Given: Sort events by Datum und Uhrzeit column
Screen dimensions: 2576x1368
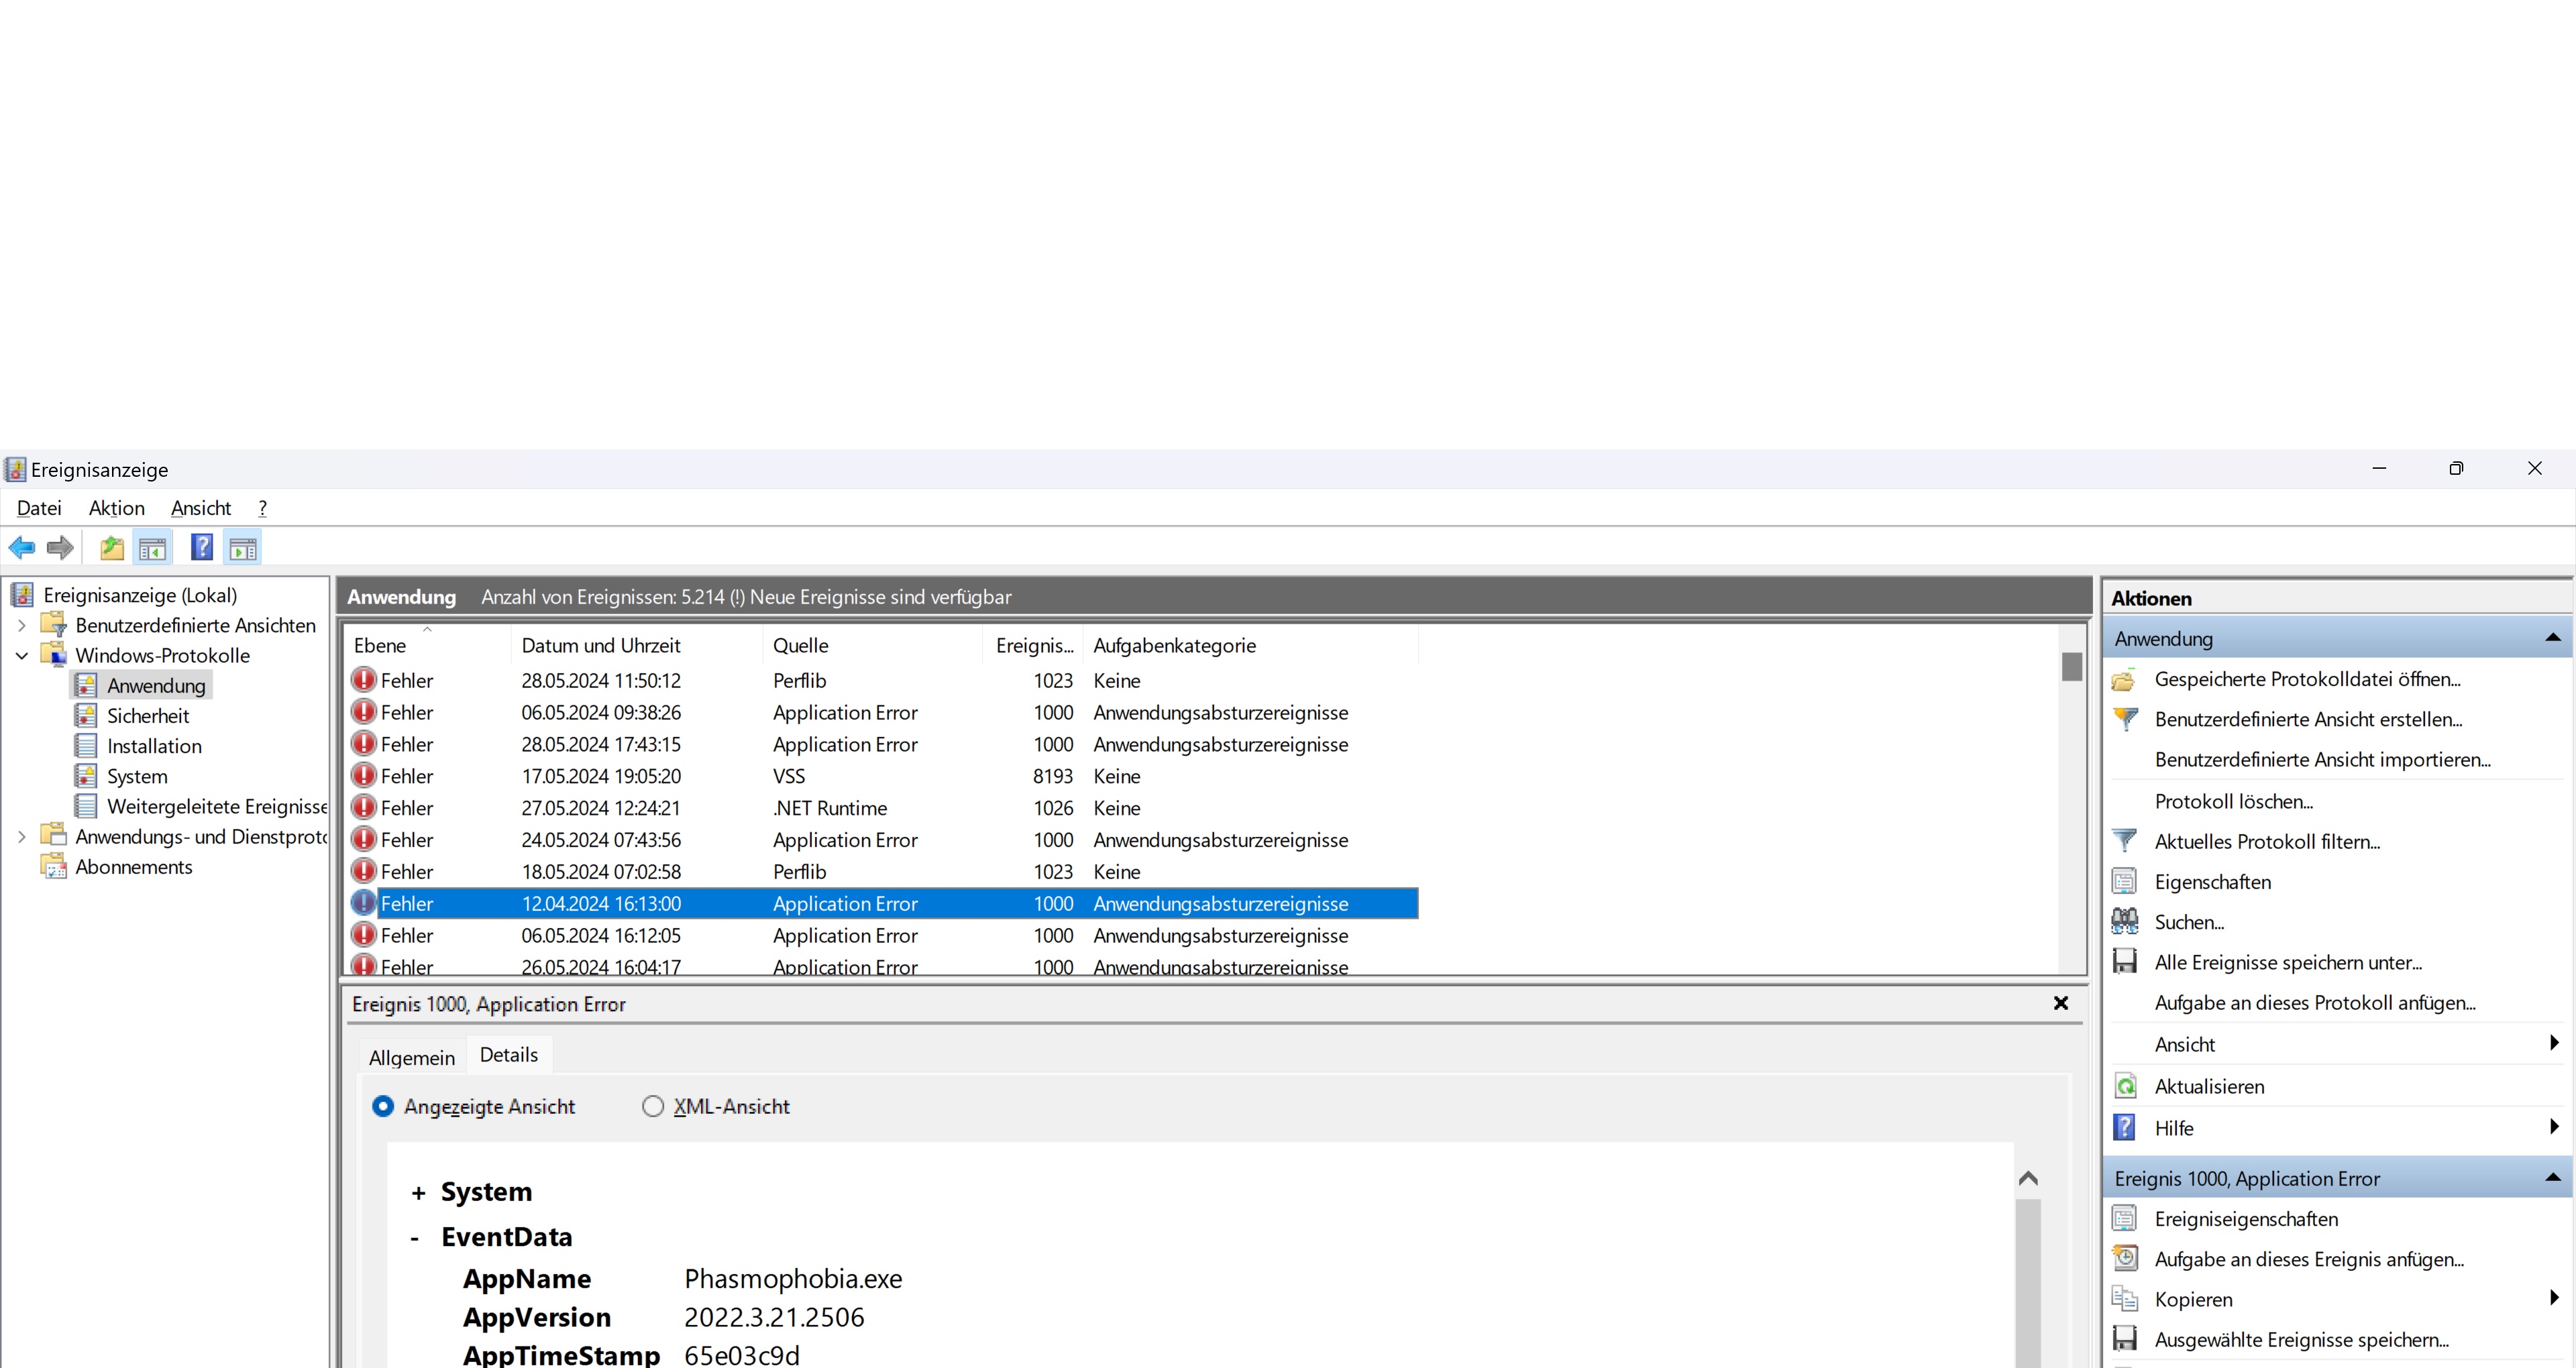Looking at the screenshot, I should (600, 645).
